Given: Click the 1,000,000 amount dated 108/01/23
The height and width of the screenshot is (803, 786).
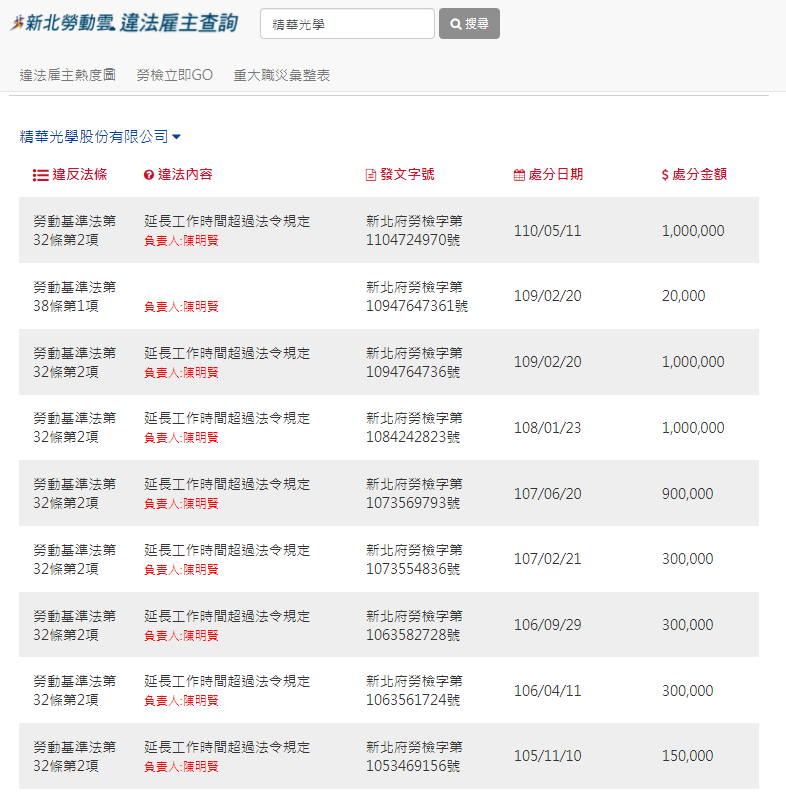Looking at the screenshot, I should 693,428.
